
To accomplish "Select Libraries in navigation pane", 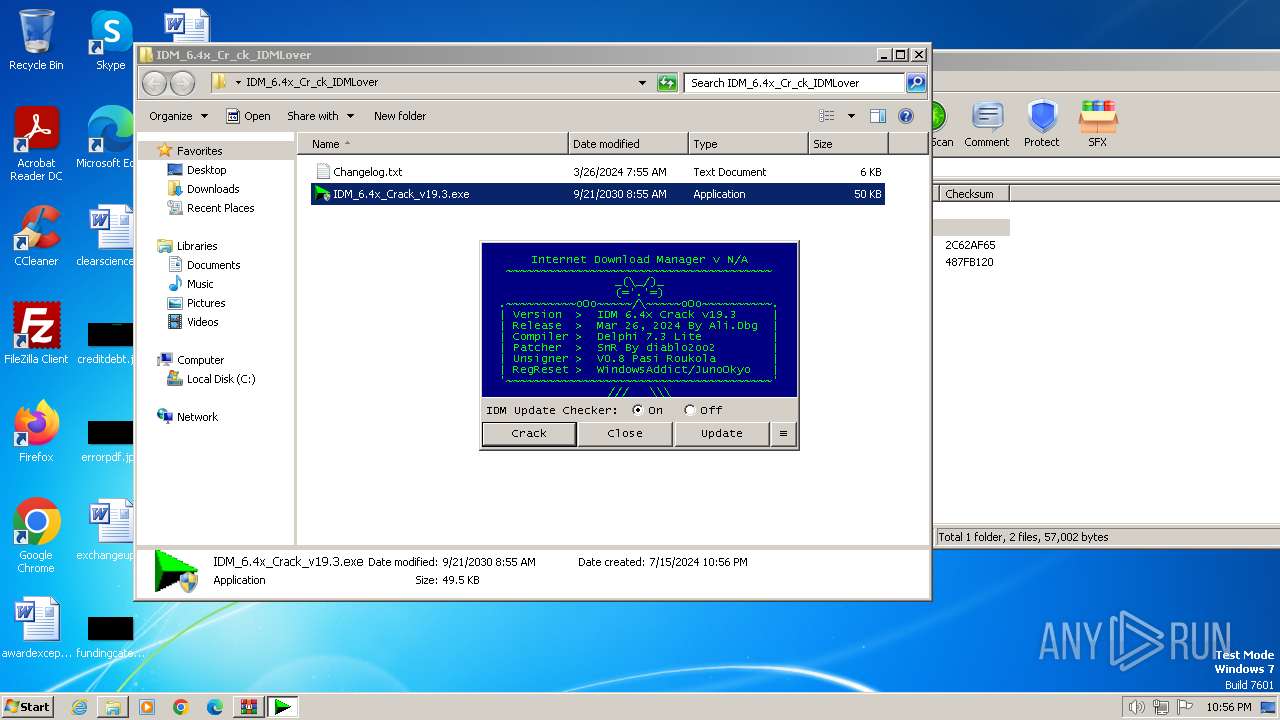I will [197, 246].
